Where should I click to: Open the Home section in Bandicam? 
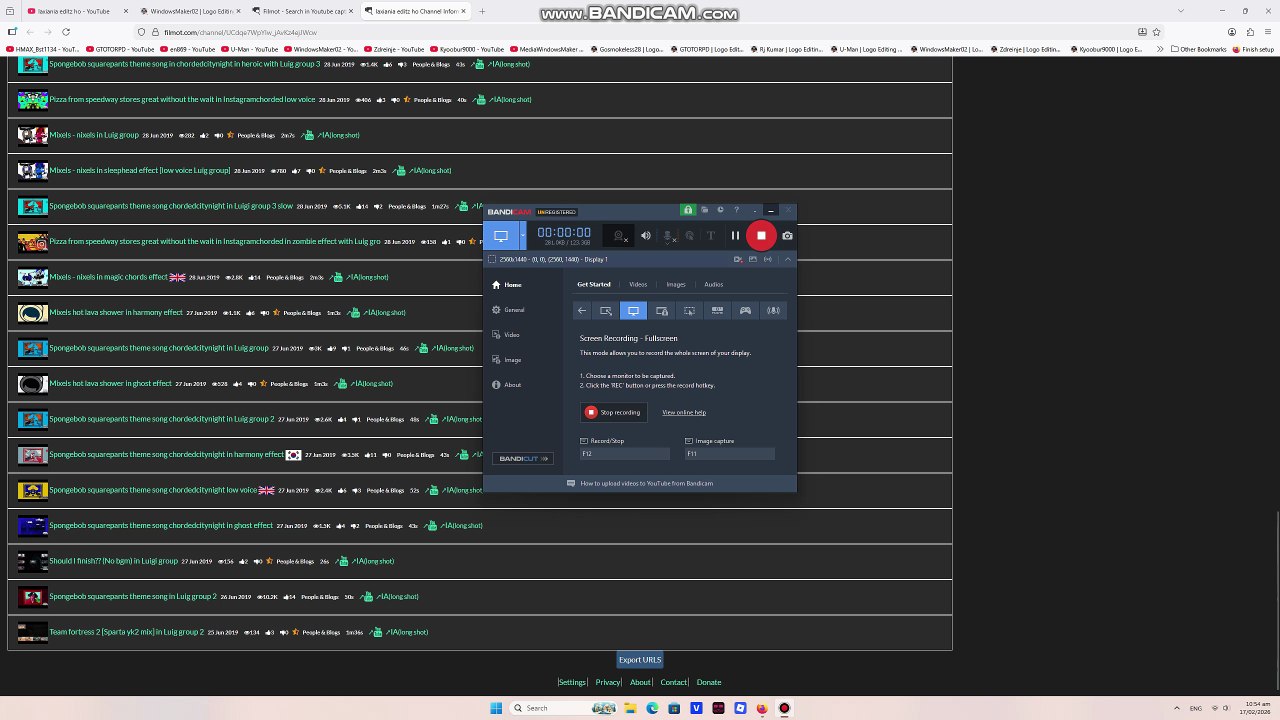point(507,285)
